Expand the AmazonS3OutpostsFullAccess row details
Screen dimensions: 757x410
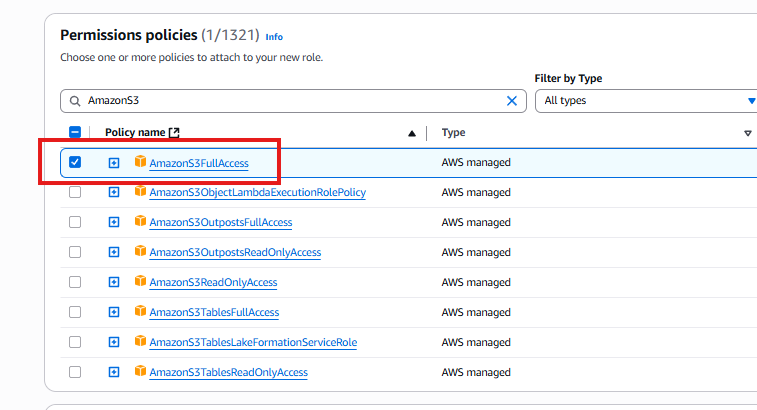coord(114,222)
